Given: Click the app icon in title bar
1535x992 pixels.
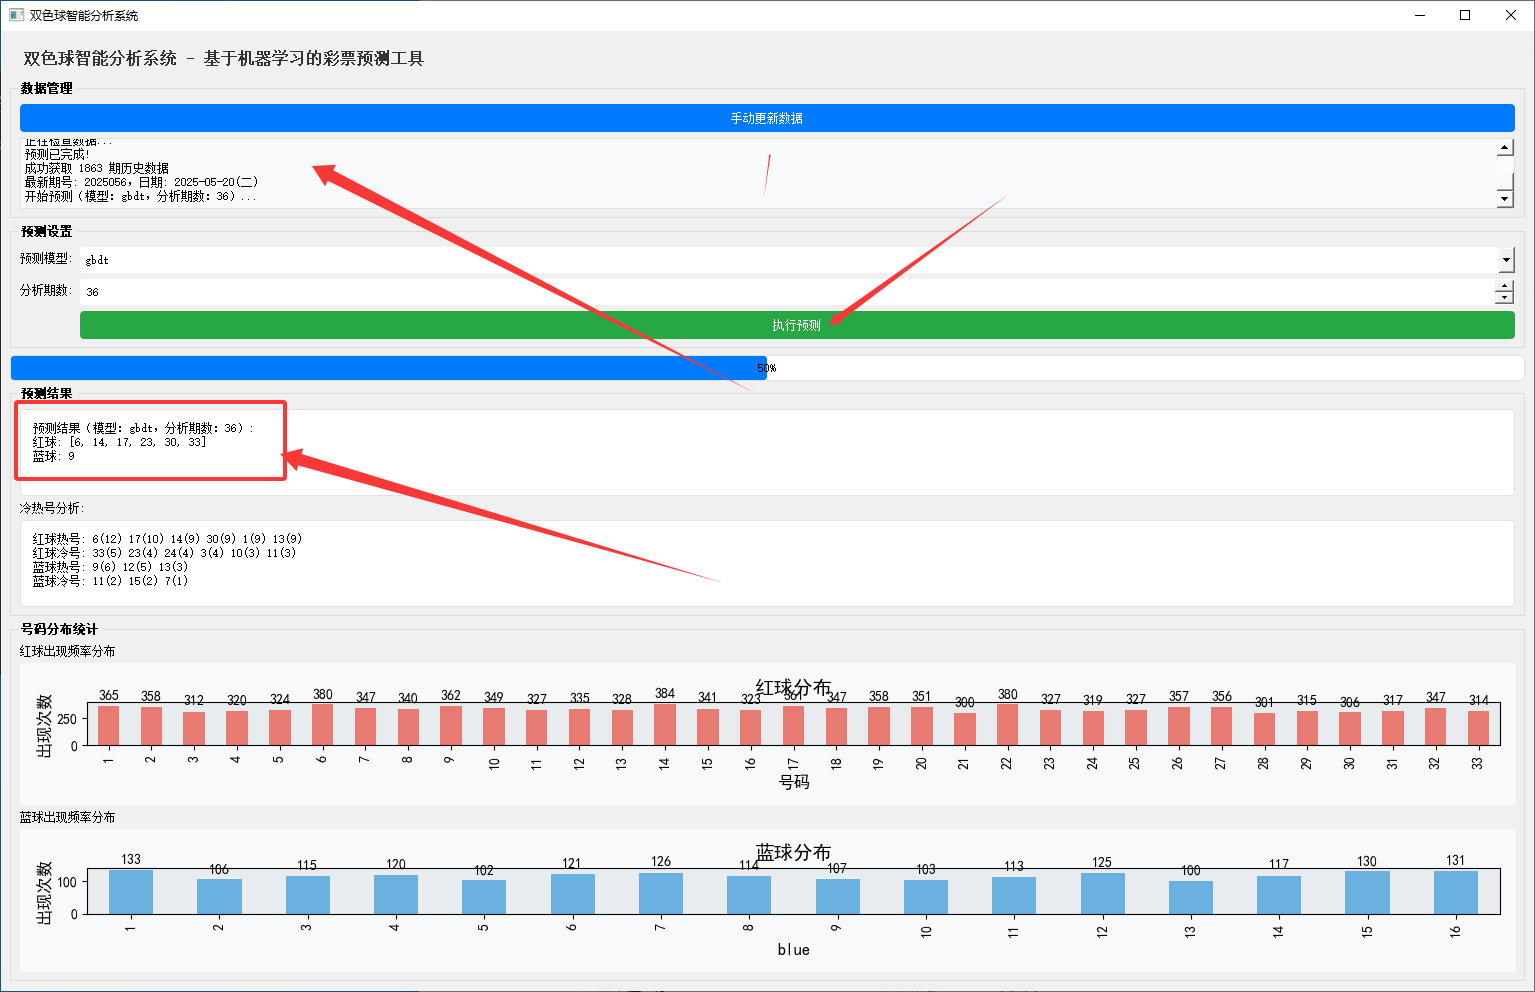Looking at the screenshot, I should click(16, 15).
